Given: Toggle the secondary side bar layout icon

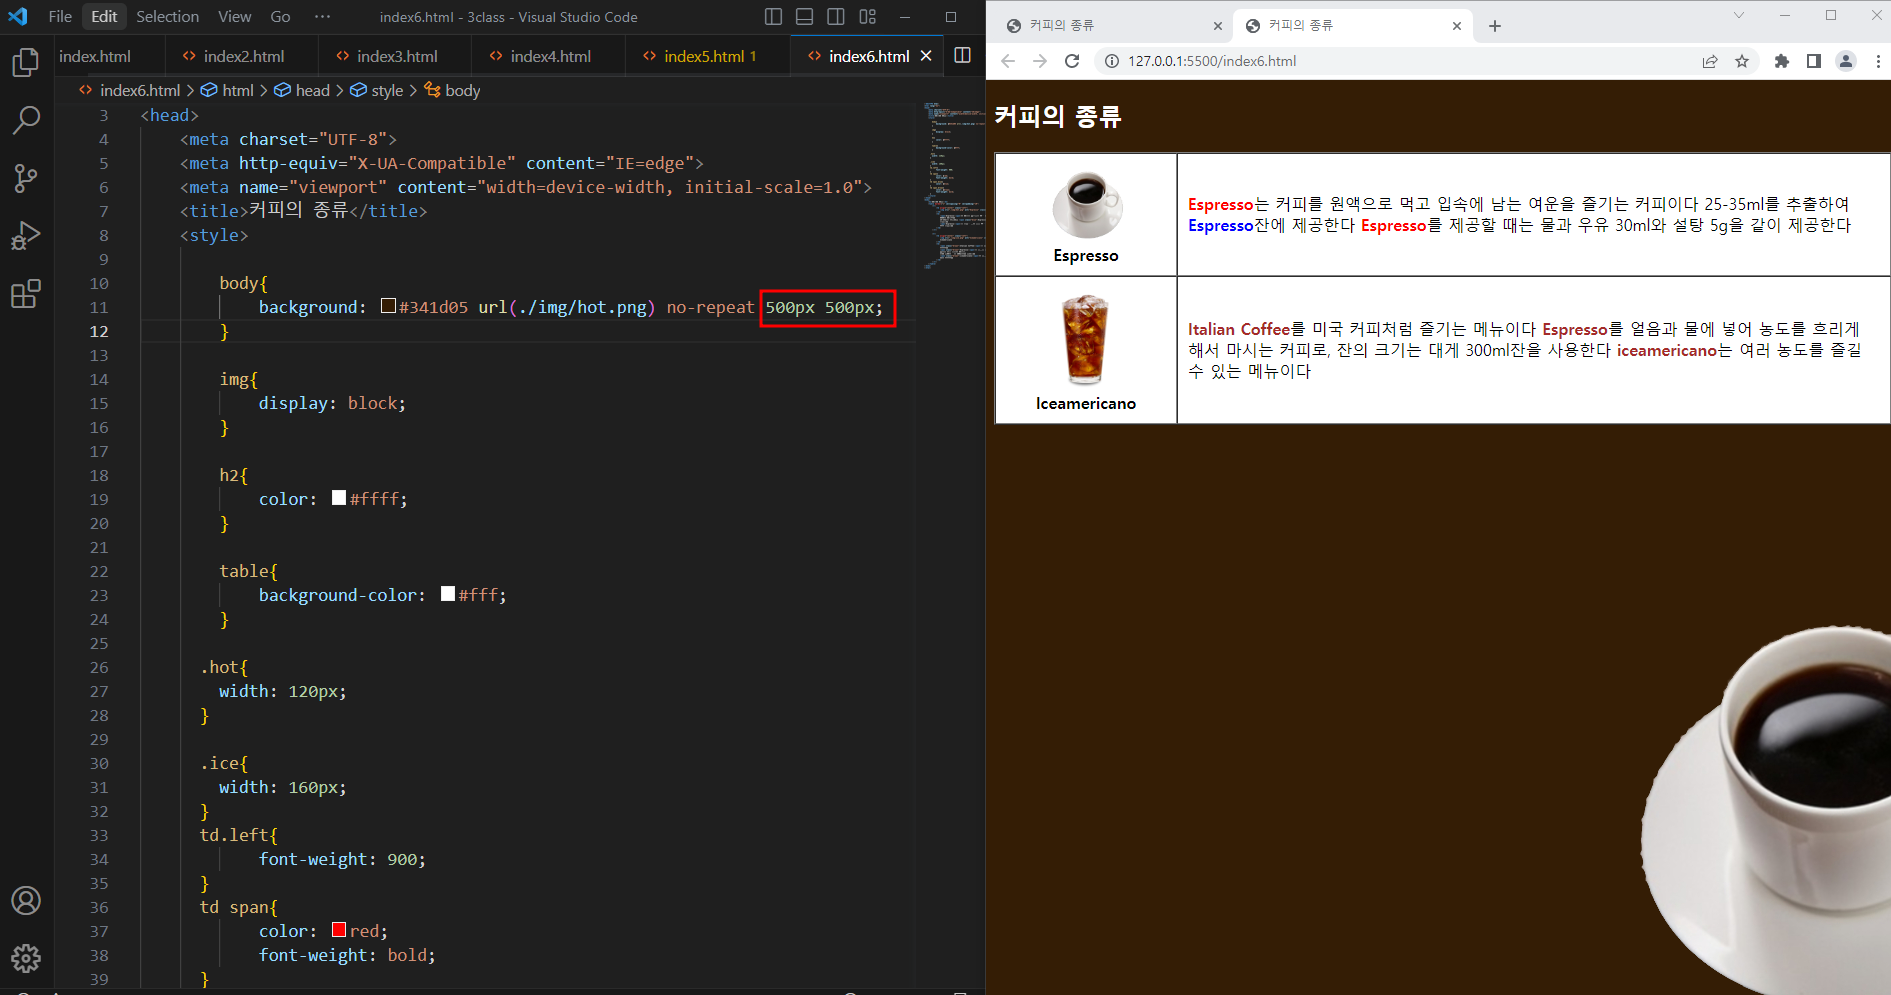Looking at the screenshot, I should click(836, 16).
